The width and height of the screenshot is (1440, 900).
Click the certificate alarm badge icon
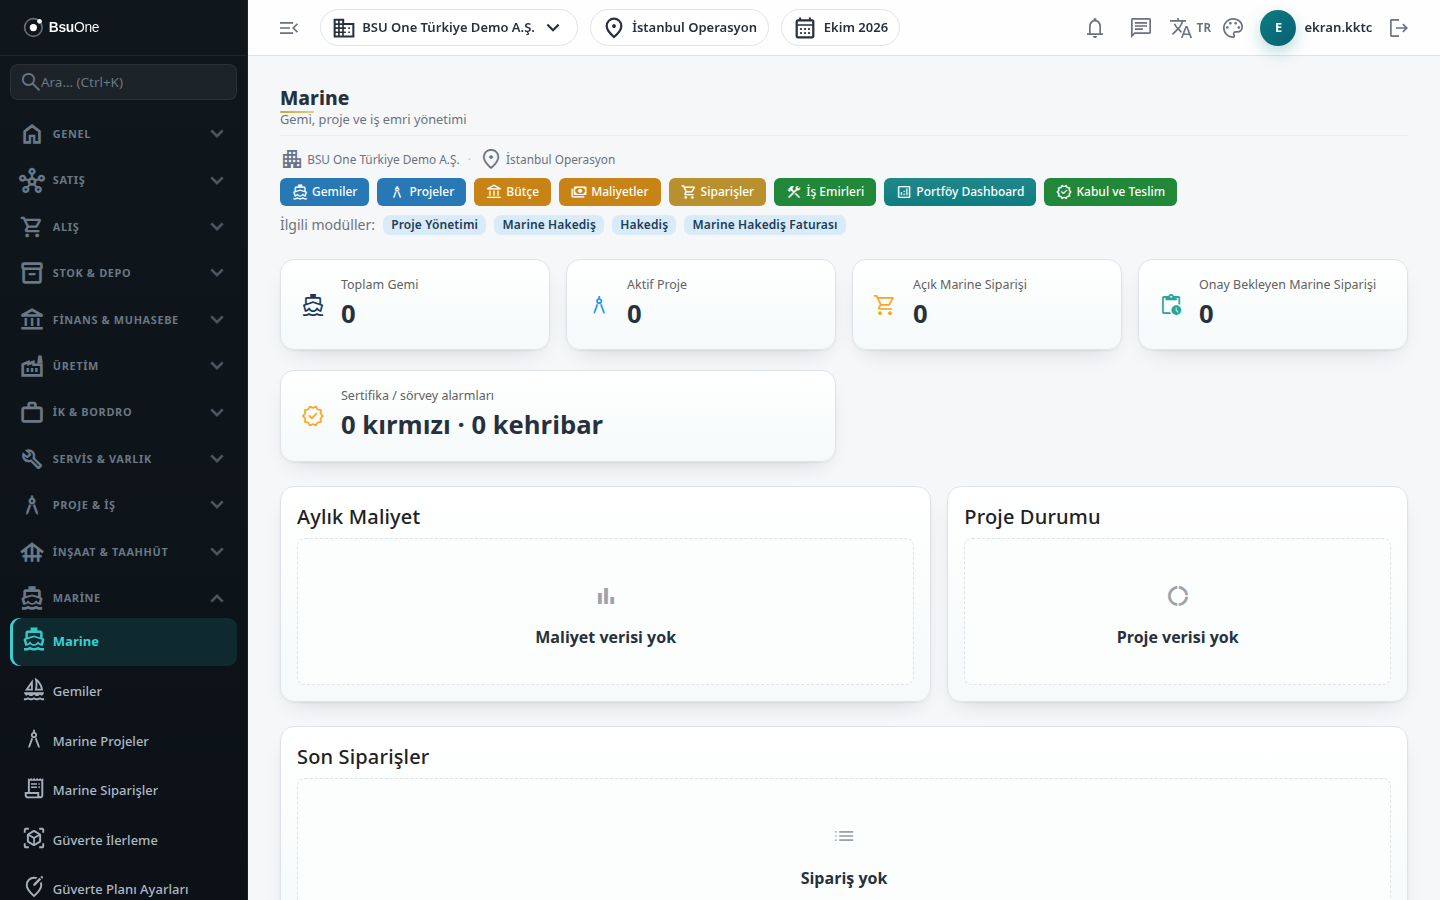[x=313, y=416]
